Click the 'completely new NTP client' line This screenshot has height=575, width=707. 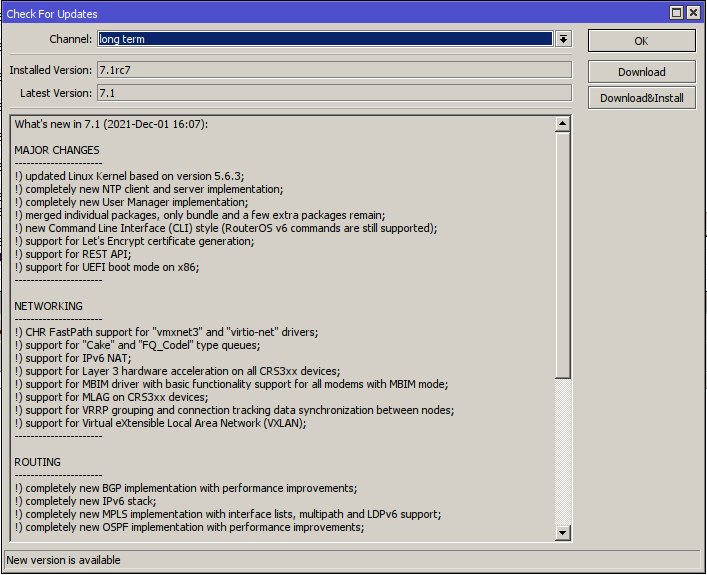click(x=149, y=189)
